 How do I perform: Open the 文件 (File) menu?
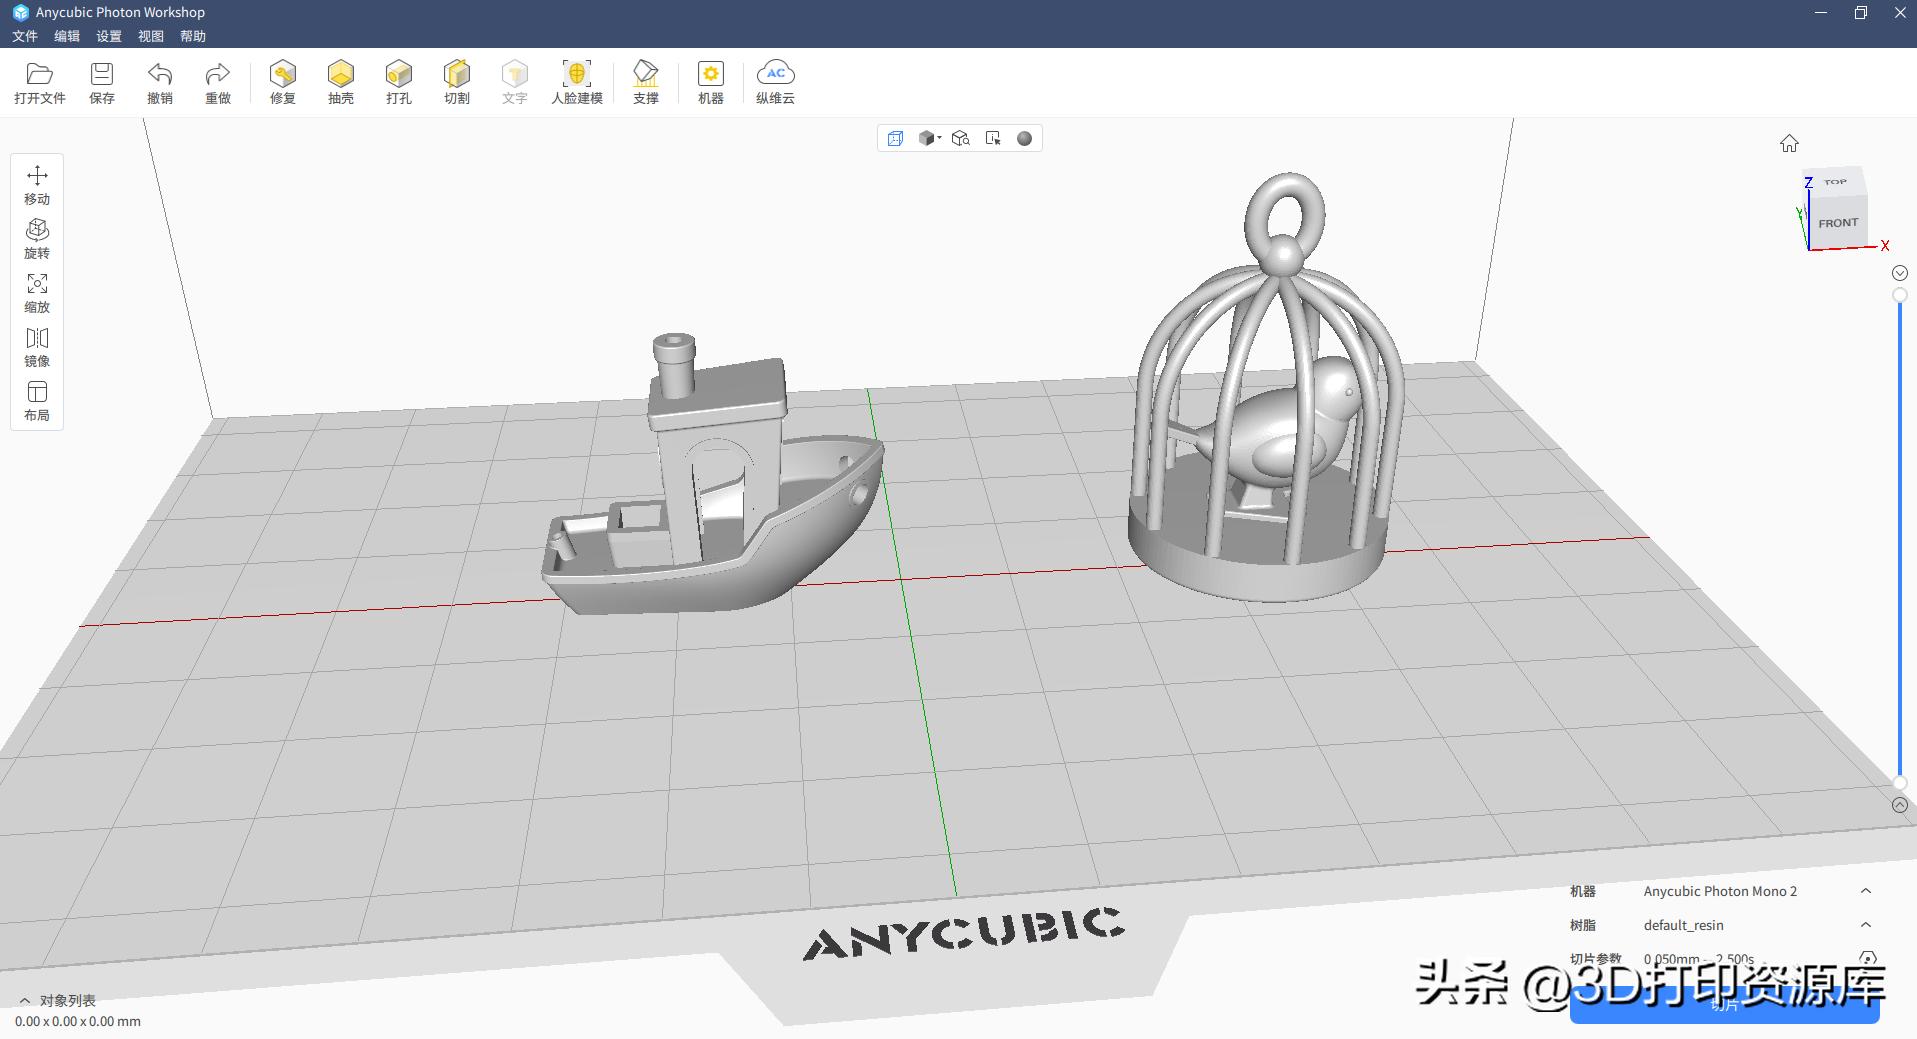[x=25, y=36]
